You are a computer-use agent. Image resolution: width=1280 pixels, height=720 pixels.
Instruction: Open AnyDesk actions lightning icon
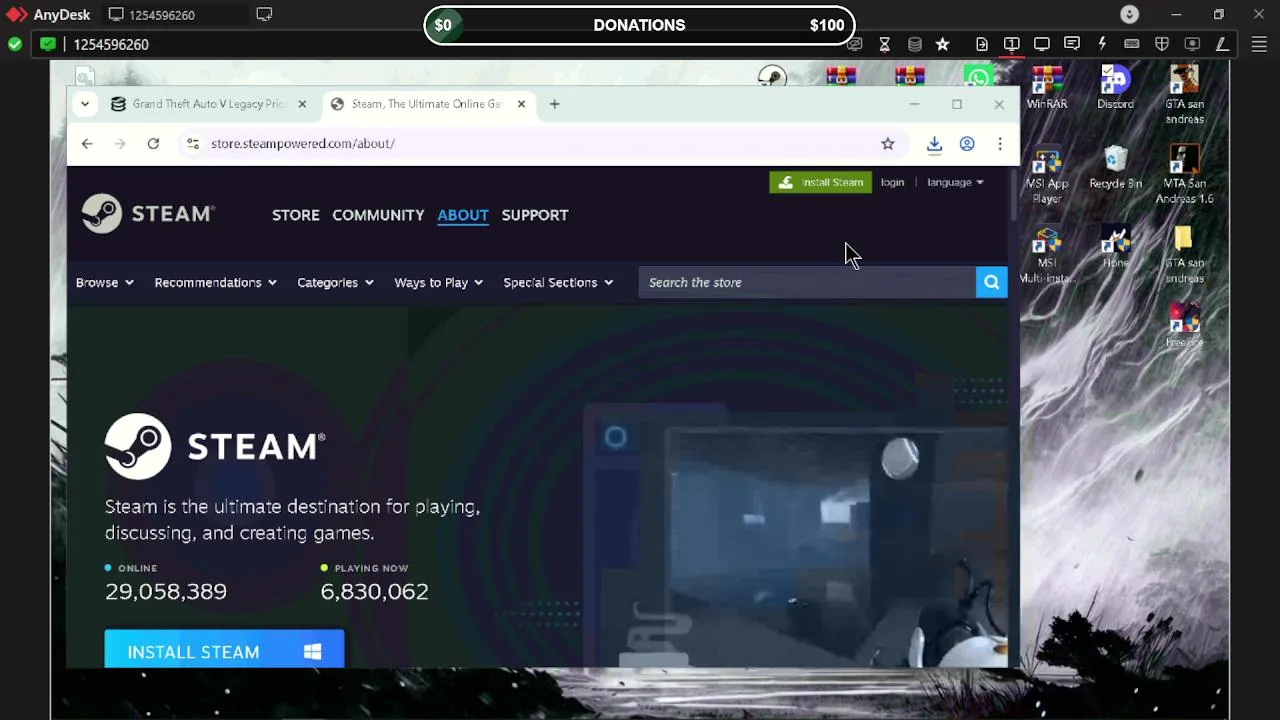1102,44
